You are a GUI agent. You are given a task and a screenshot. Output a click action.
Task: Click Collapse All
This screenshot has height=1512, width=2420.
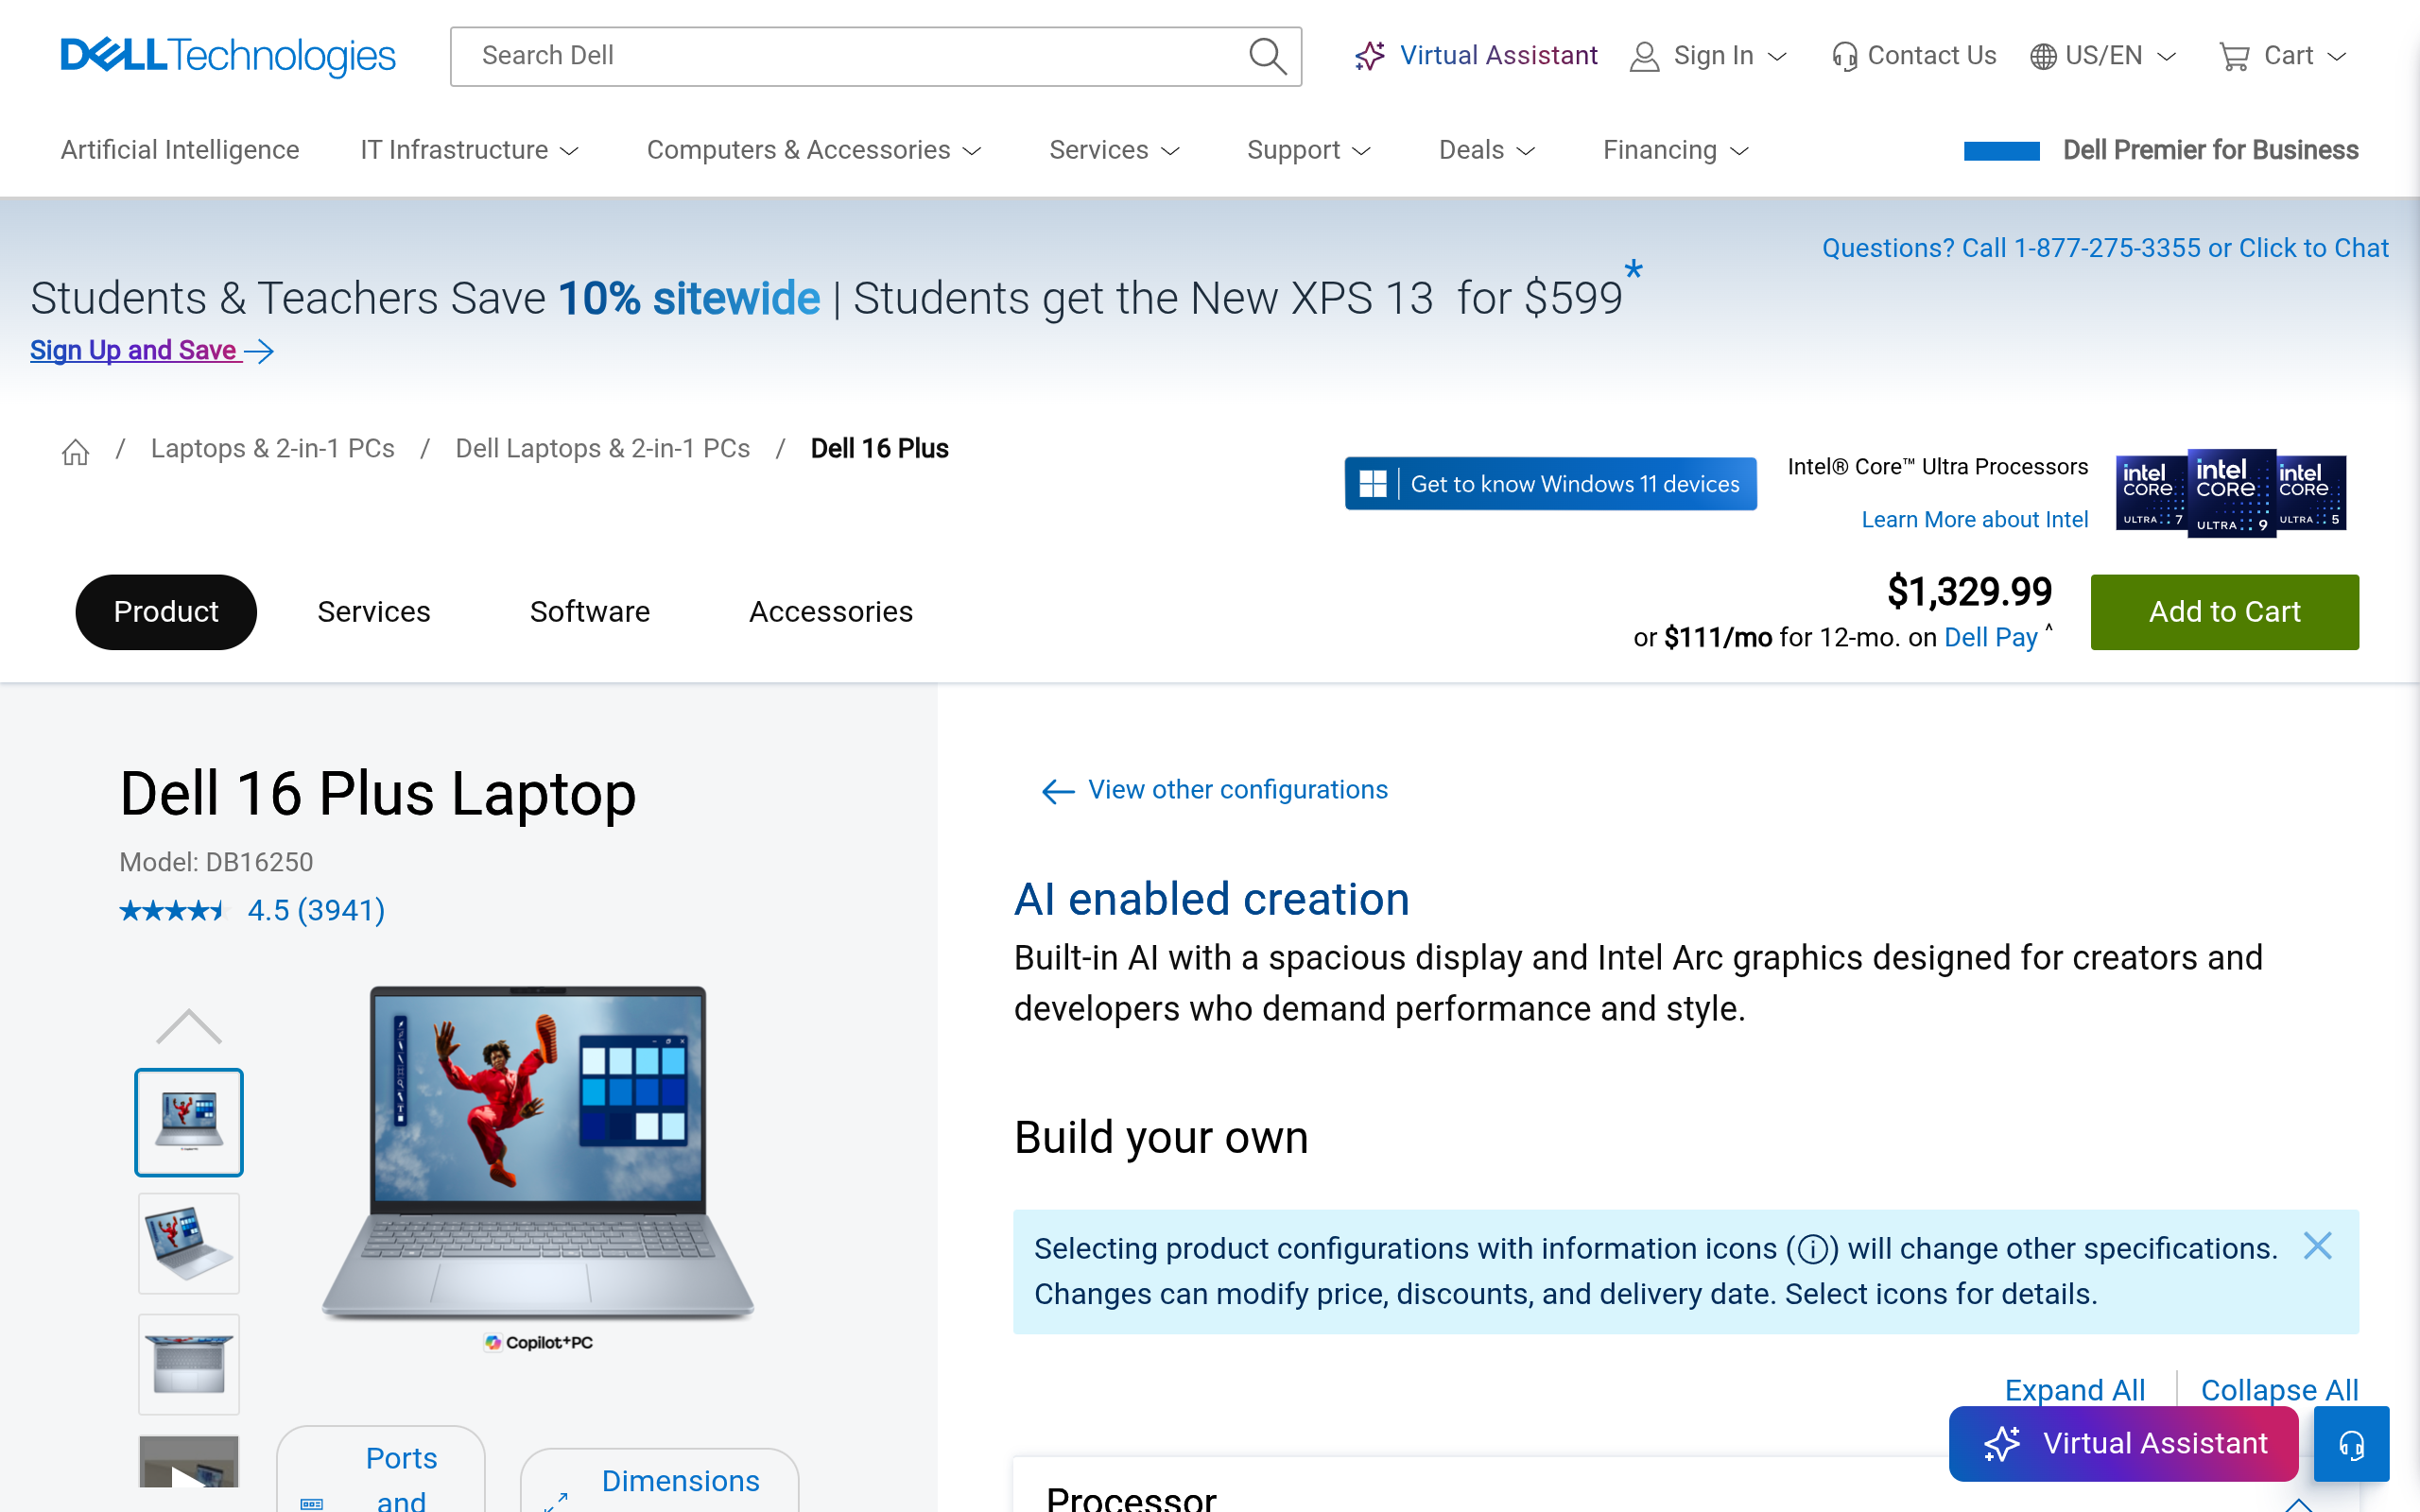pos(2279,1390)
